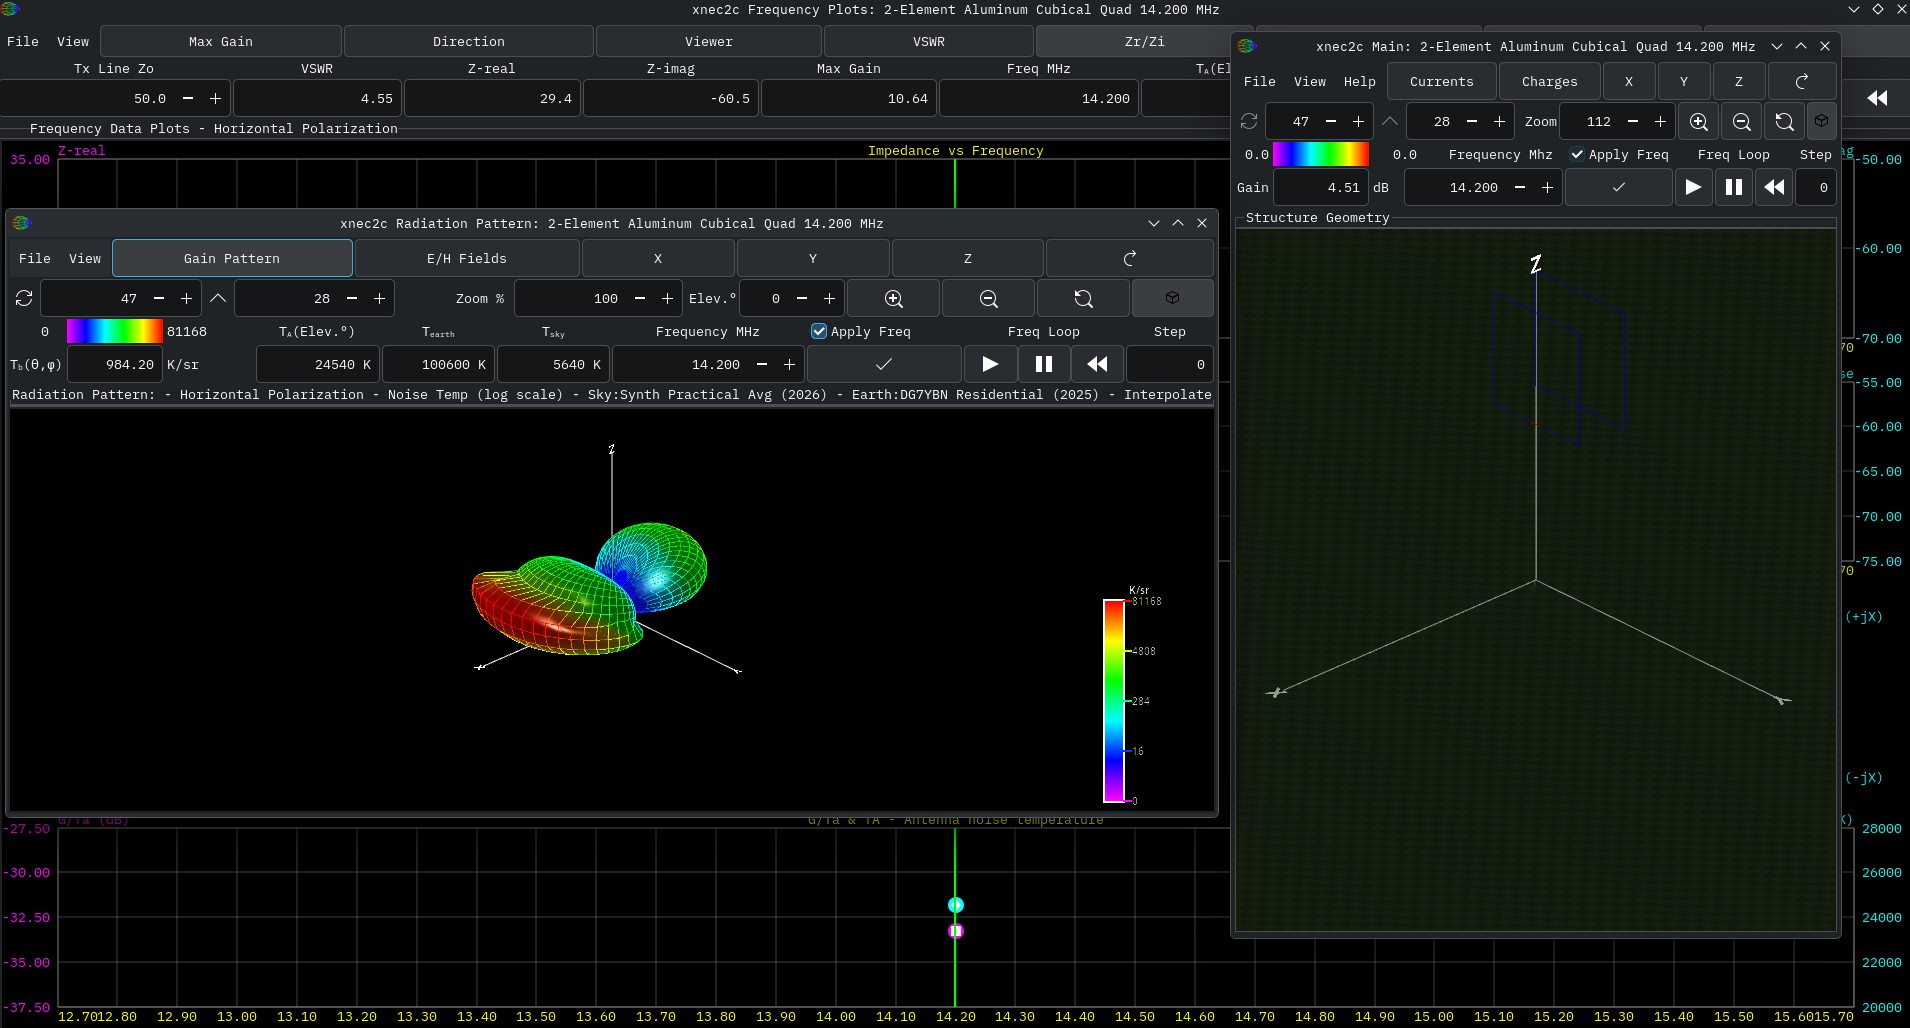Click the Tb value field 984.20
This screenshot has width=1910, height=1028.
[114, 364]
